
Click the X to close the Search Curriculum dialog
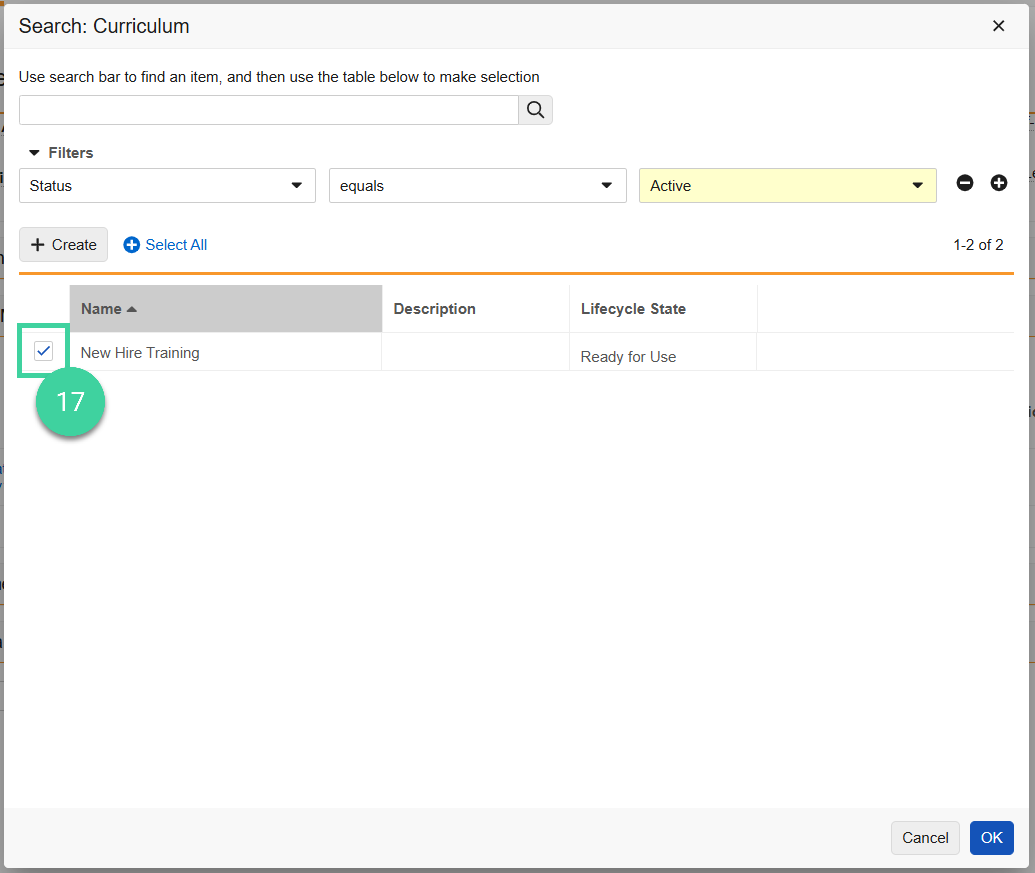(998, 26)
